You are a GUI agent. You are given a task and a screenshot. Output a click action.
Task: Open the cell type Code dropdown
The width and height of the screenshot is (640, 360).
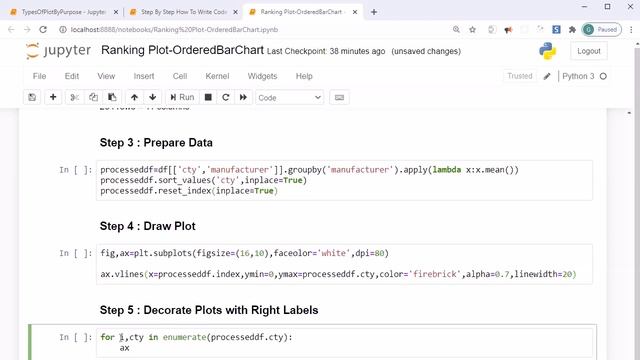pyautogui.click(x=289, y=98)
